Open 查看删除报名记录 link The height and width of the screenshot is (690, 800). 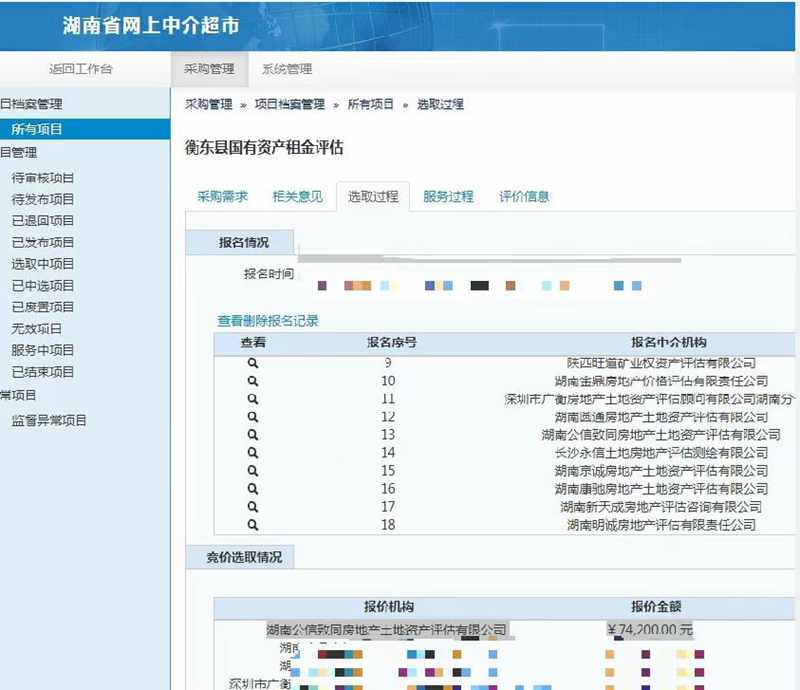coord(268,321)
